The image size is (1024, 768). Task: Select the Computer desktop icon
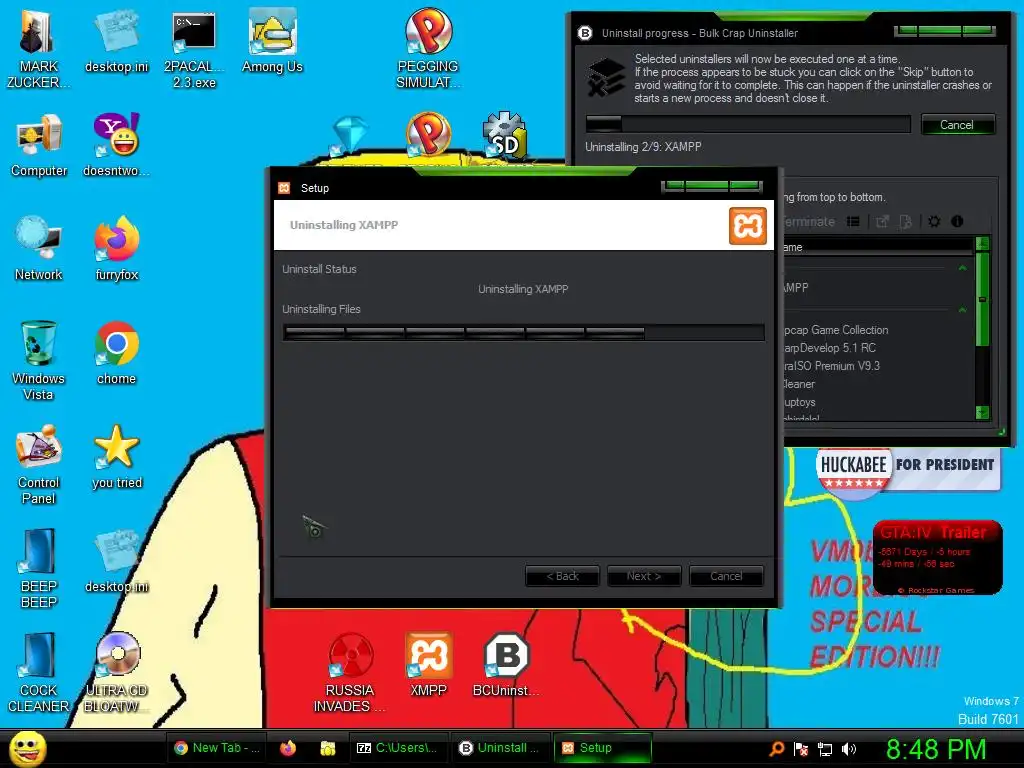click(x=39, y=145)
